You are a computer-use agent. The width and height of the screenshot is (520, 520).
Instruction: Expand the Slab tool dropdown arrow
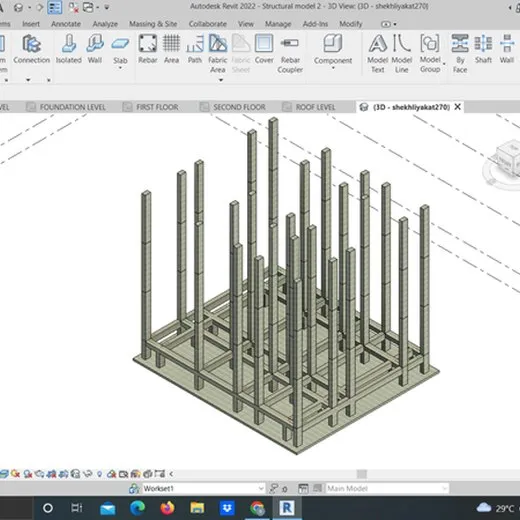pyautogui.click(x=120, y=68)
